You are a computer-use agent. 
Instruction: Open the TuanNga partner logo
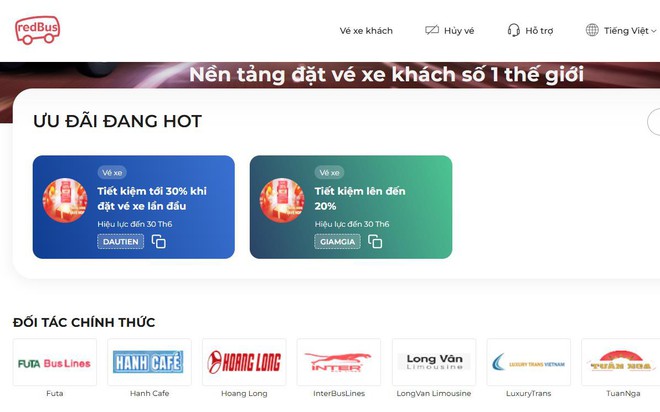pyautogui.click(x=621, y=362)
